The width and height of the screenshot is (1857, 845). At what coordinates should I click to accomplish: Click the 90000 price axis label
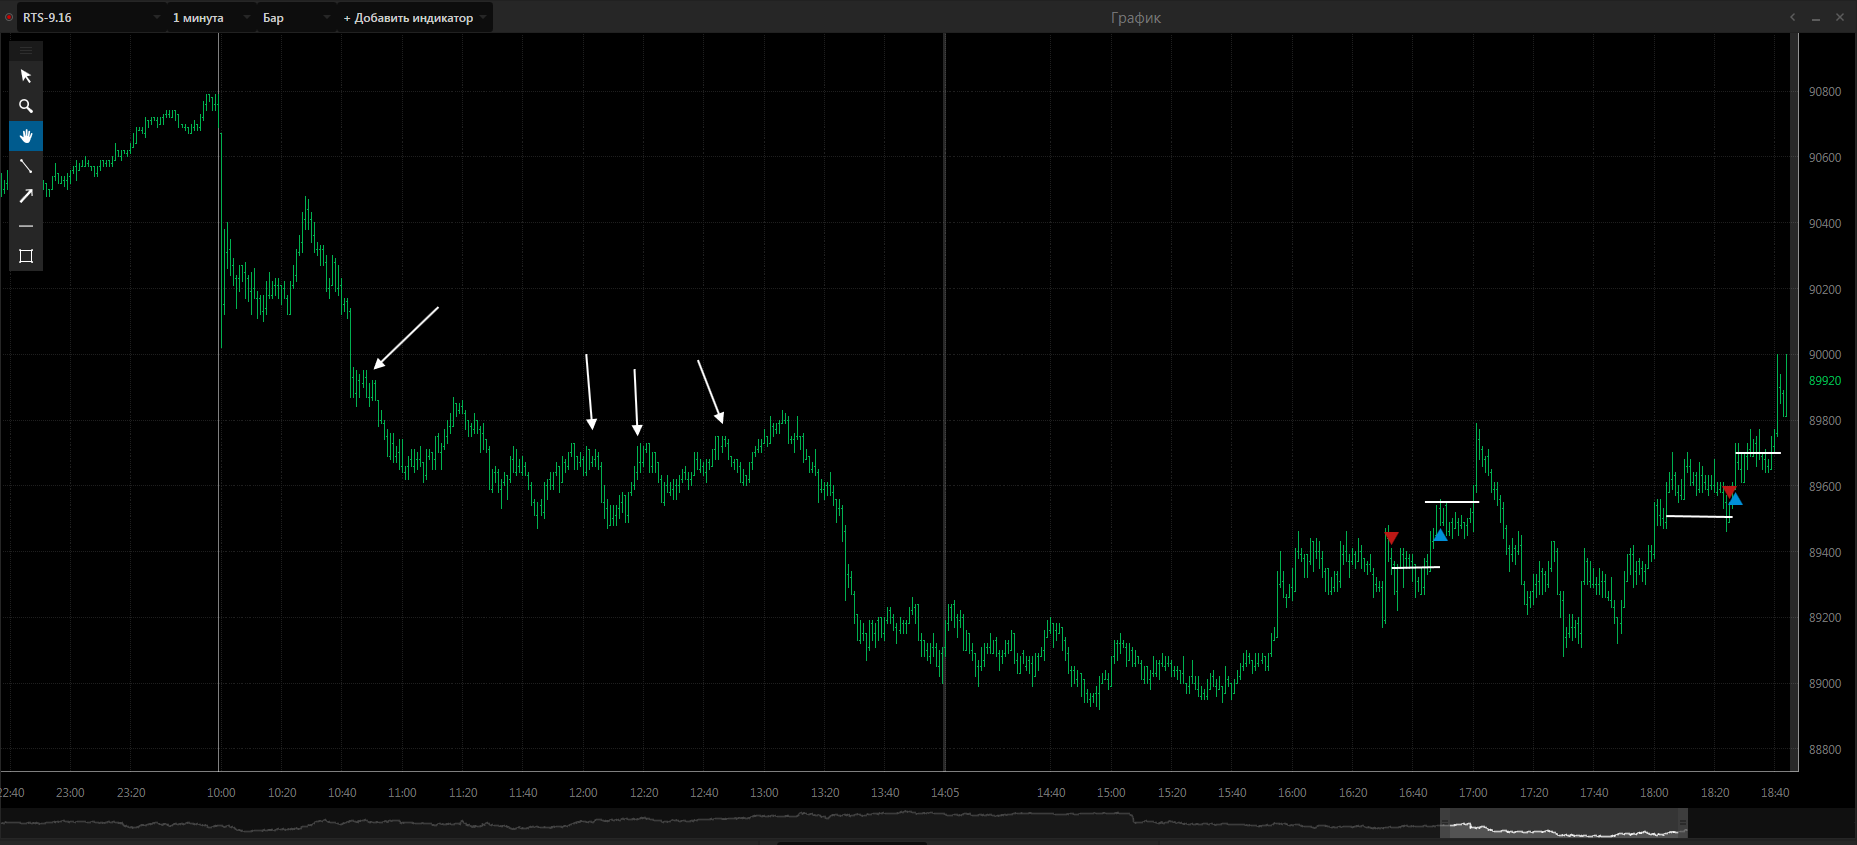(x=1825, y=355)
